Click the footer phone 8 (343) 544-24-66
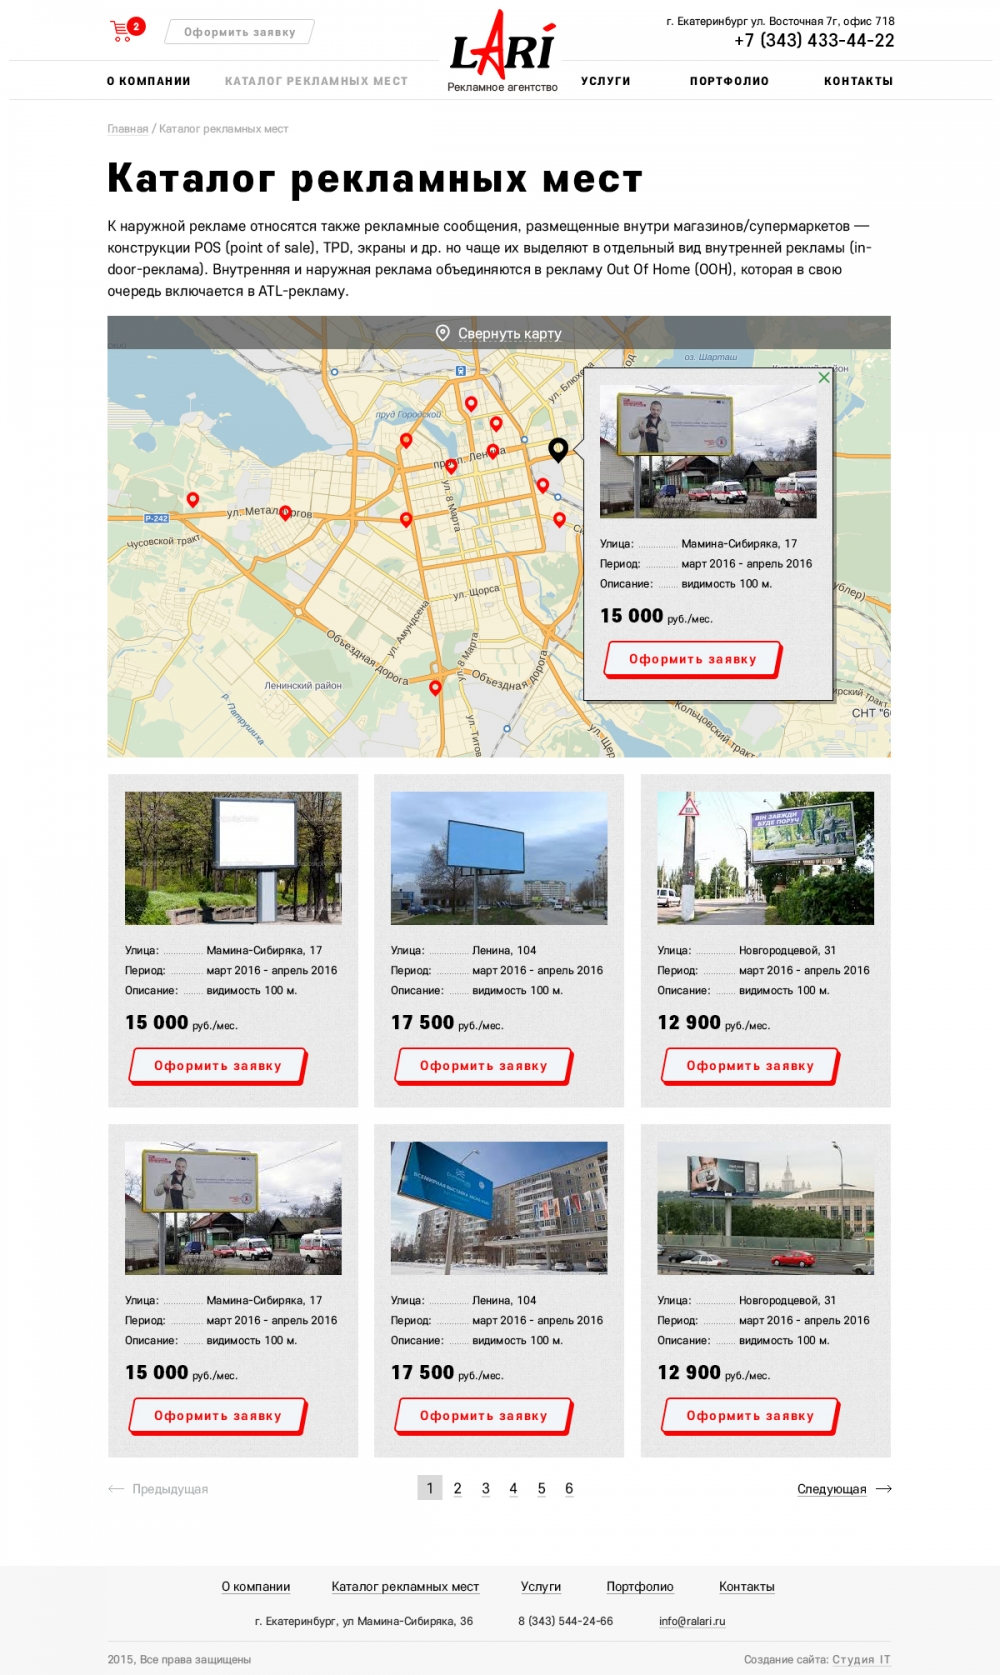 tap(565, 1621)
